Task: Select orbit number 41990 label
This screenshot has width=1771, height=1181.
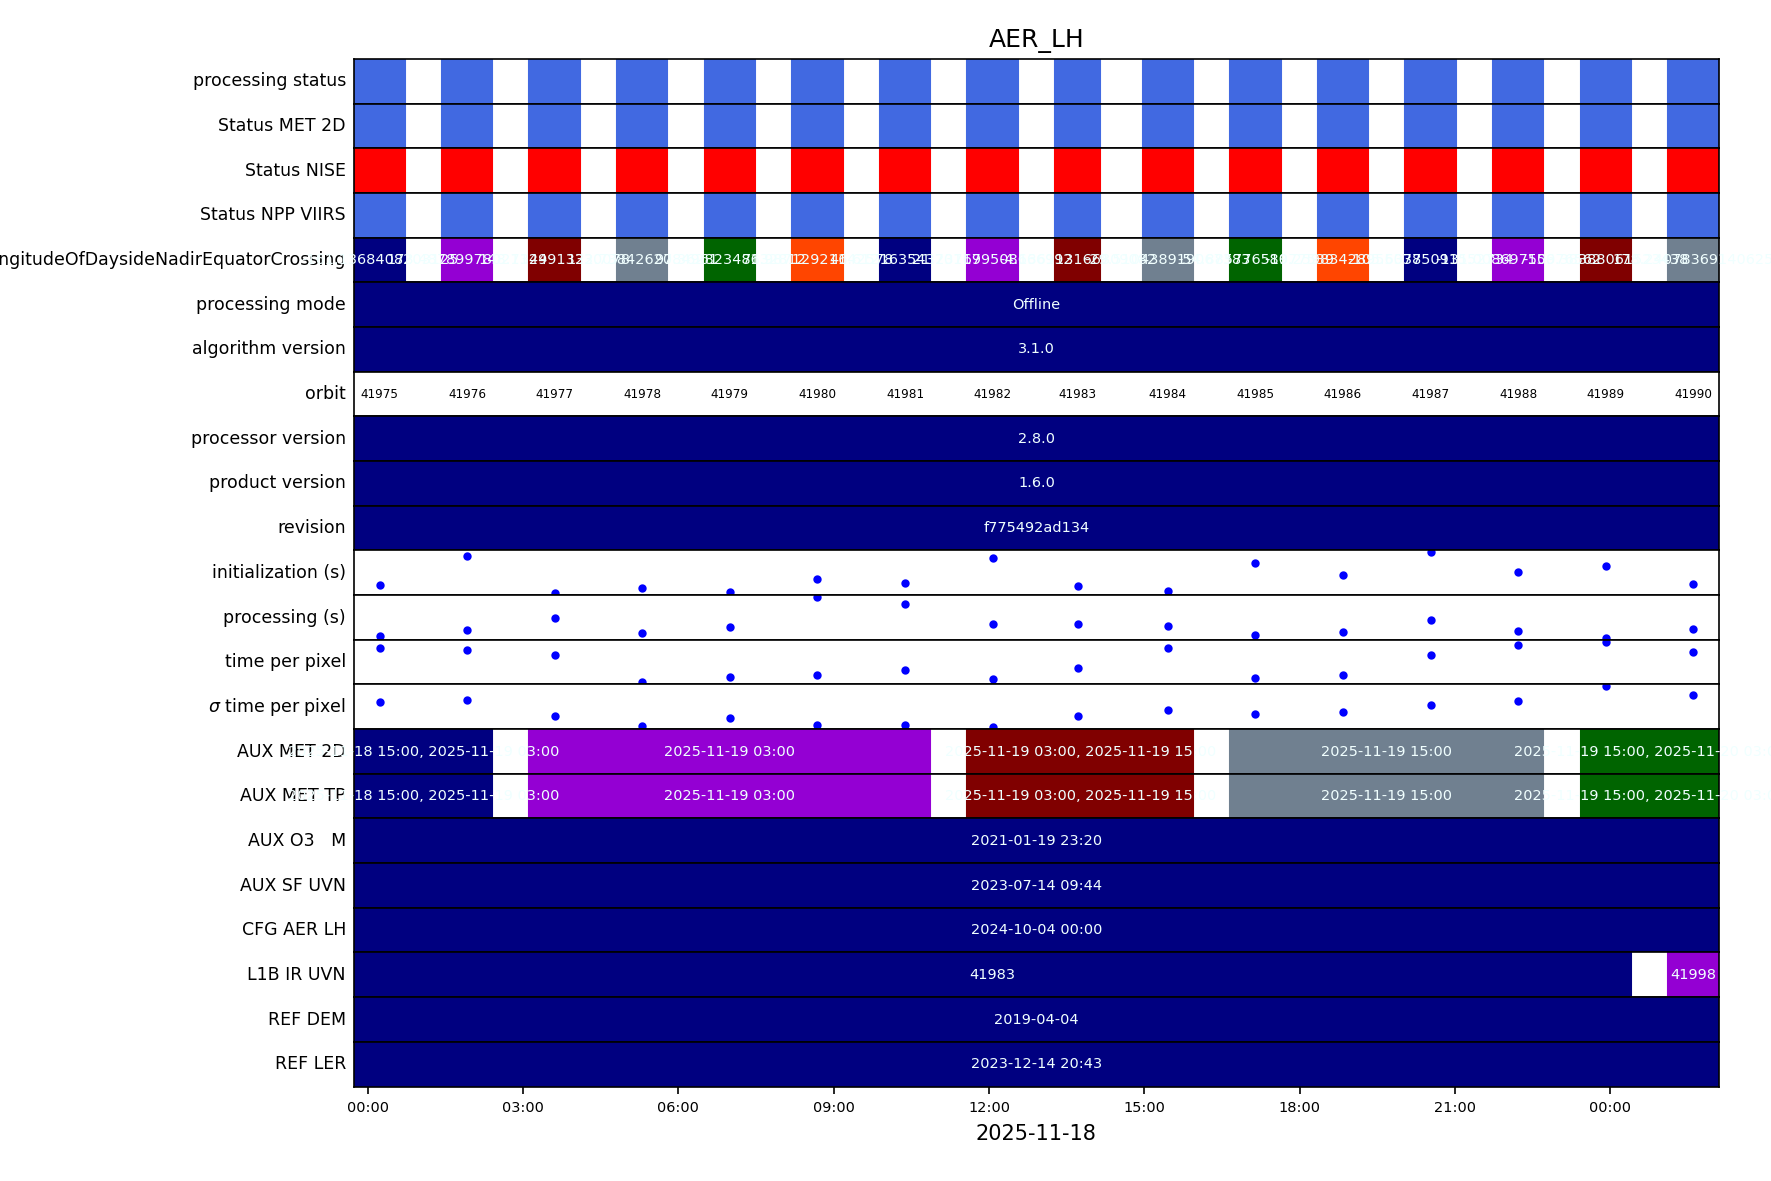Action: pyautogui.click(x=1692, y=394)
